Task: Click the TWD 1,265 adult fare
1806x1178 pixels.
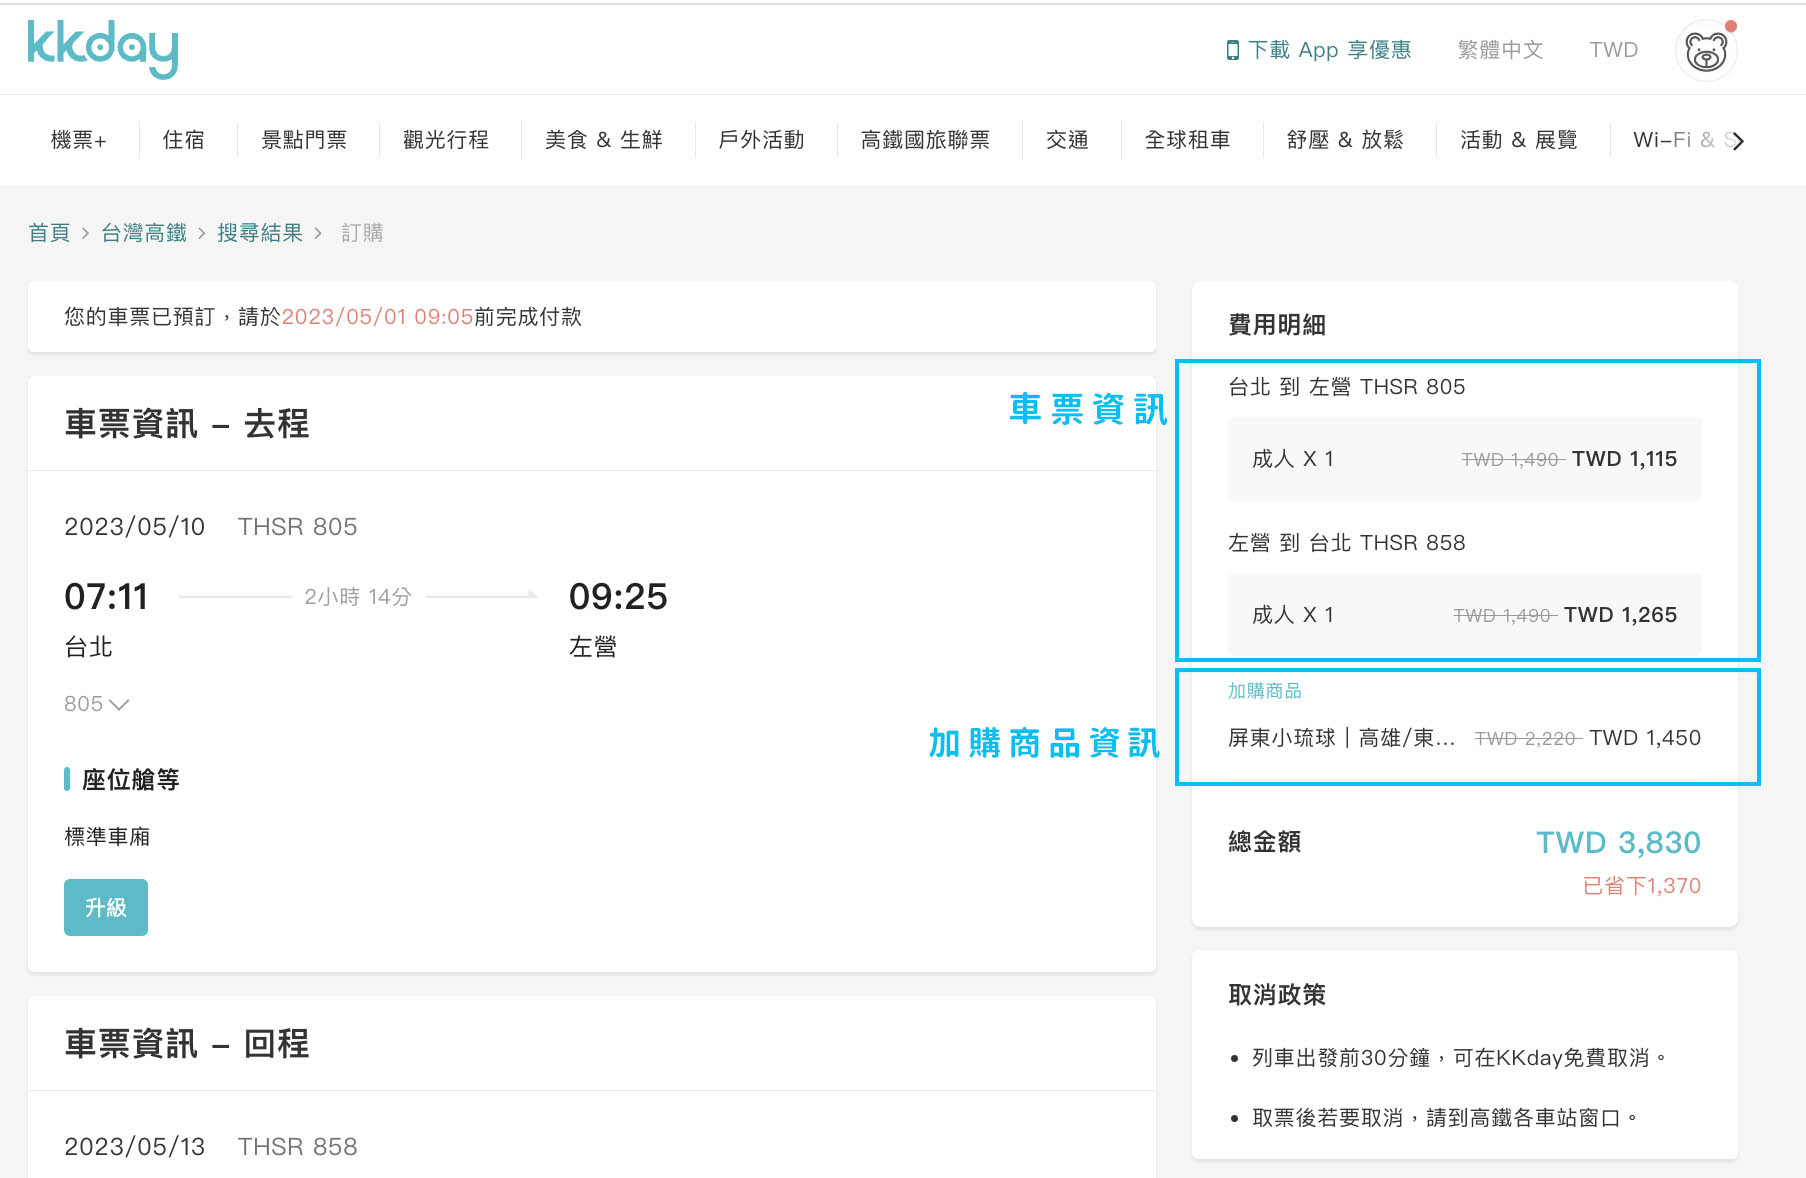Action: [x=1620, y=615]
